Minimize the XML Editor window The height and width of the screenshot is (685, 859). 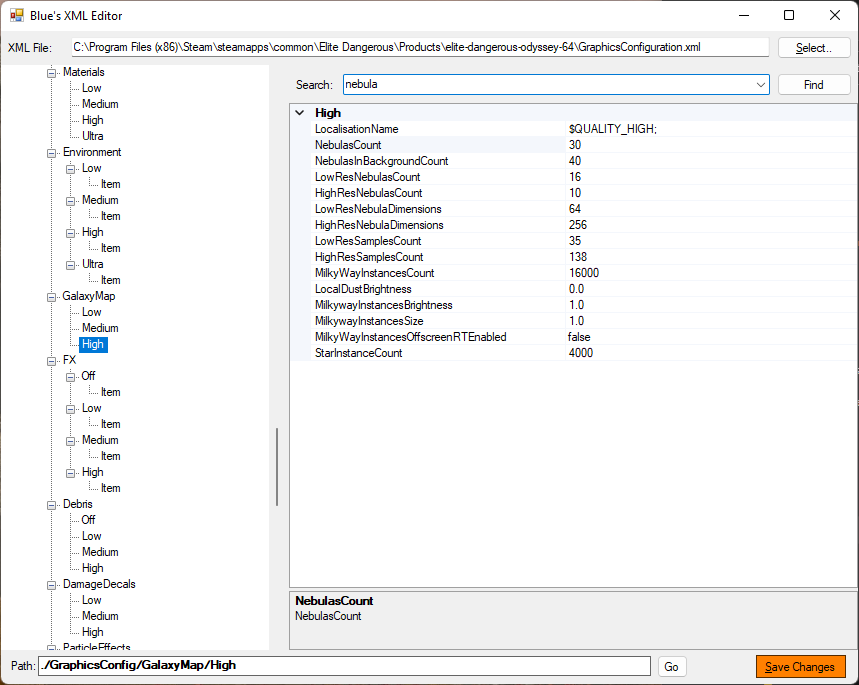pos(743,15)
